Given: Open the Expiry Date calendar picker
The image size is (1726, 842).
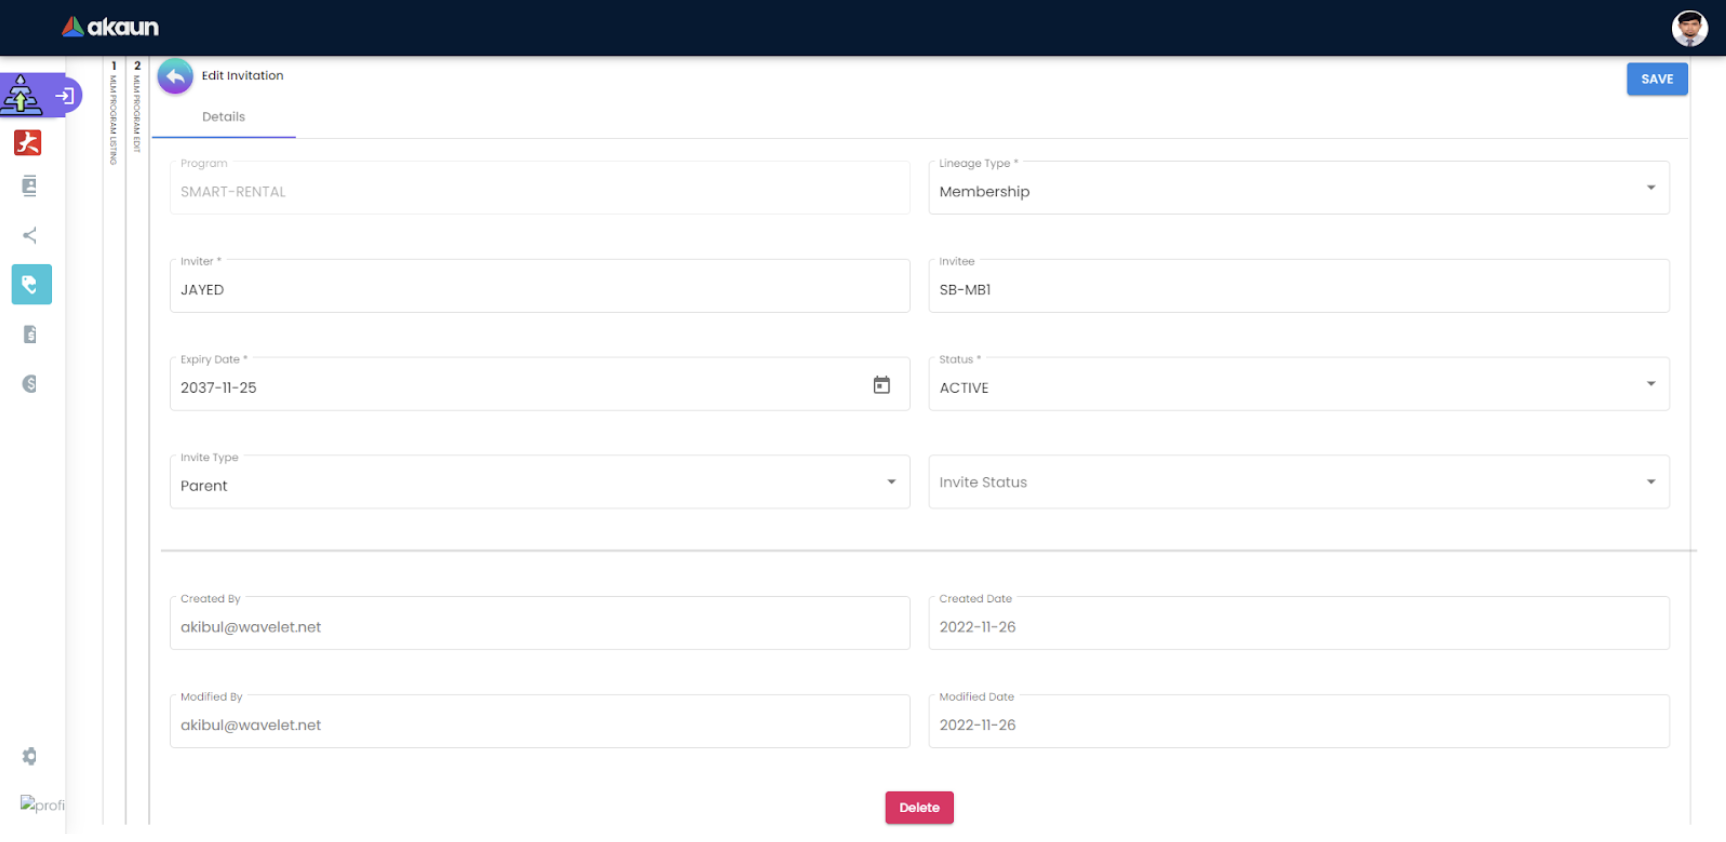Looking at the screenshot, I should pos(881,385).
